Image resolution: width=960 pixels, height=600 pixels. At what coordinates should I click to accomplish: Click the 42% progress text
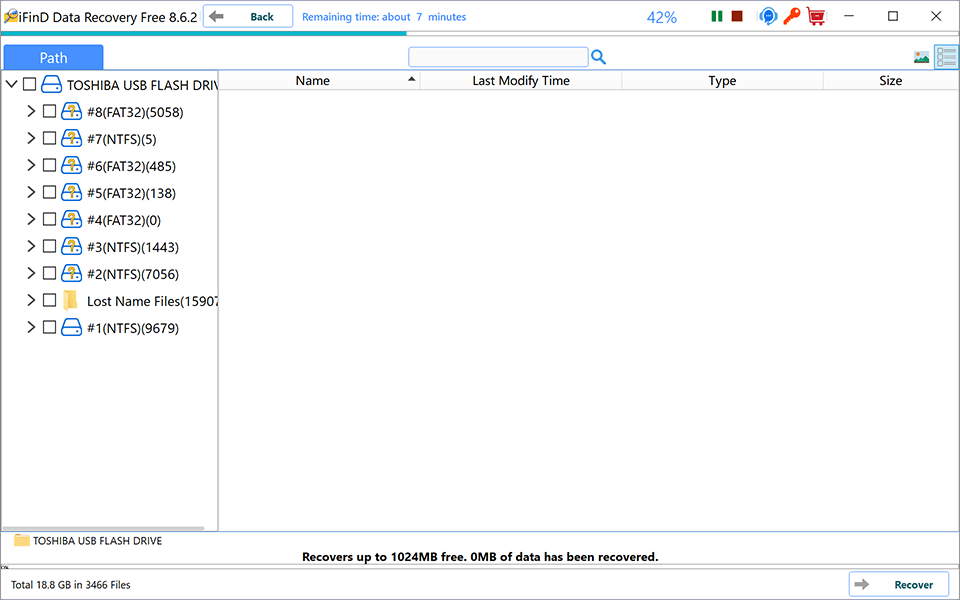pyautogui.click(x=662, y=17)
